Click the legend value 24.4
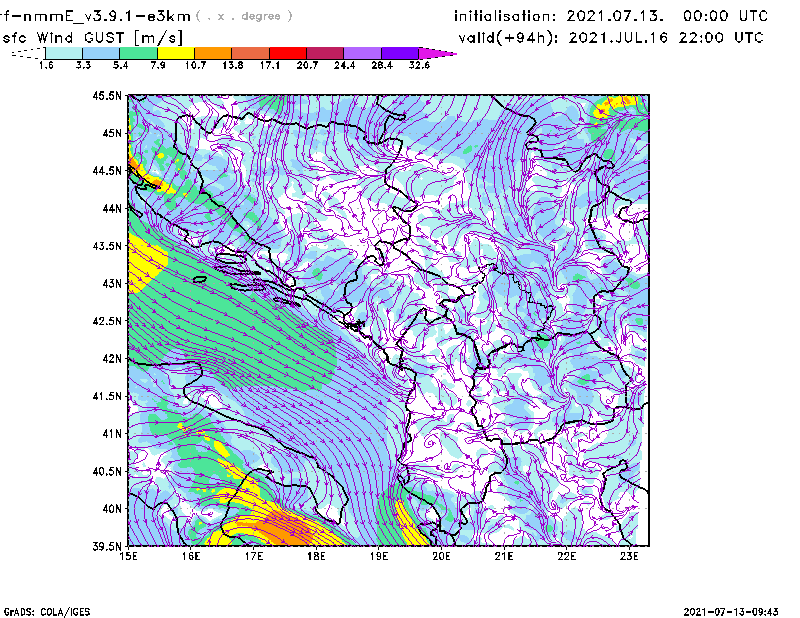The image size is (800, 618). click(344, 65)
